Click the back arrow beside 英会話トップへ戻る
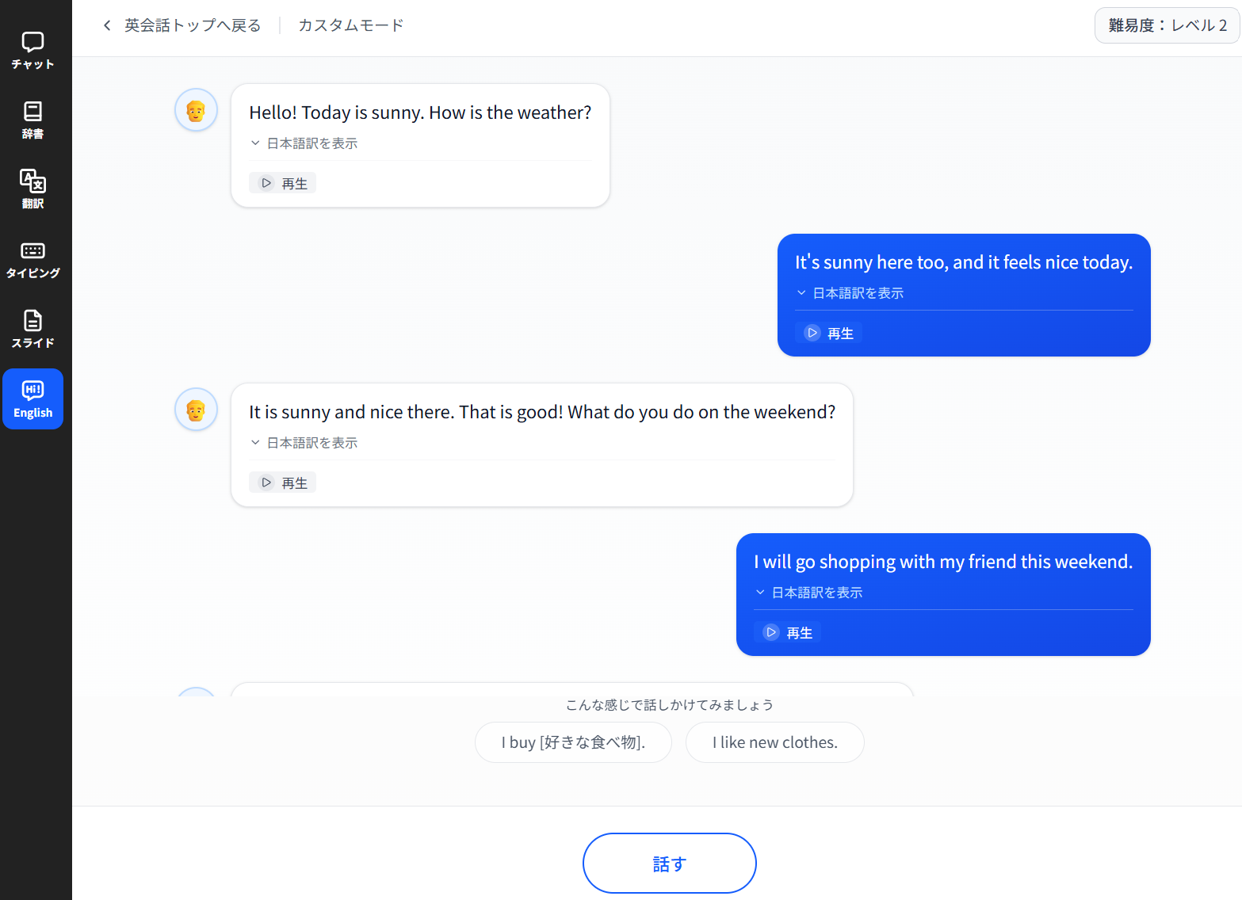1242x900 pixels. (107, 26)
